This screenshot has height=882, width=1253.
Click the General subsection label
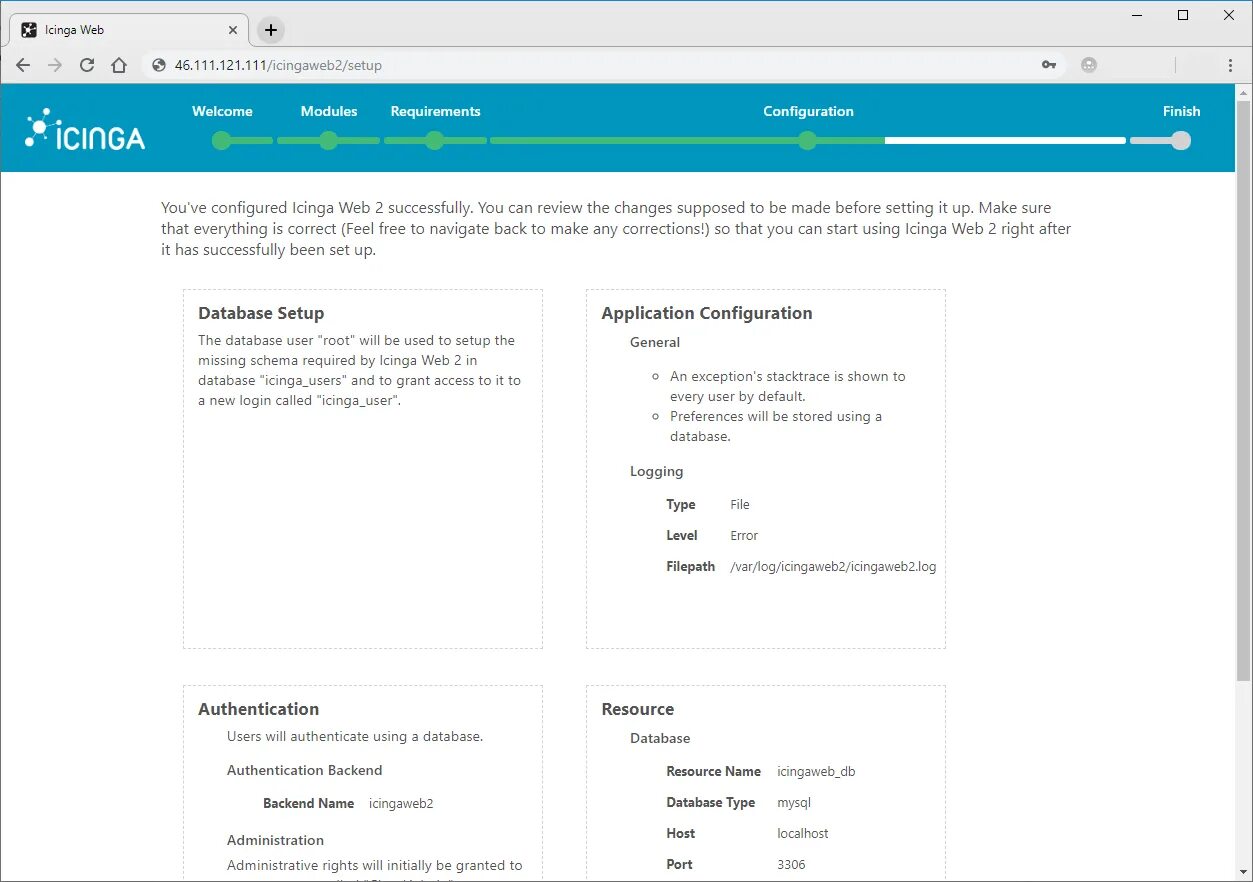pyautogui.click(x=655, y=342)
